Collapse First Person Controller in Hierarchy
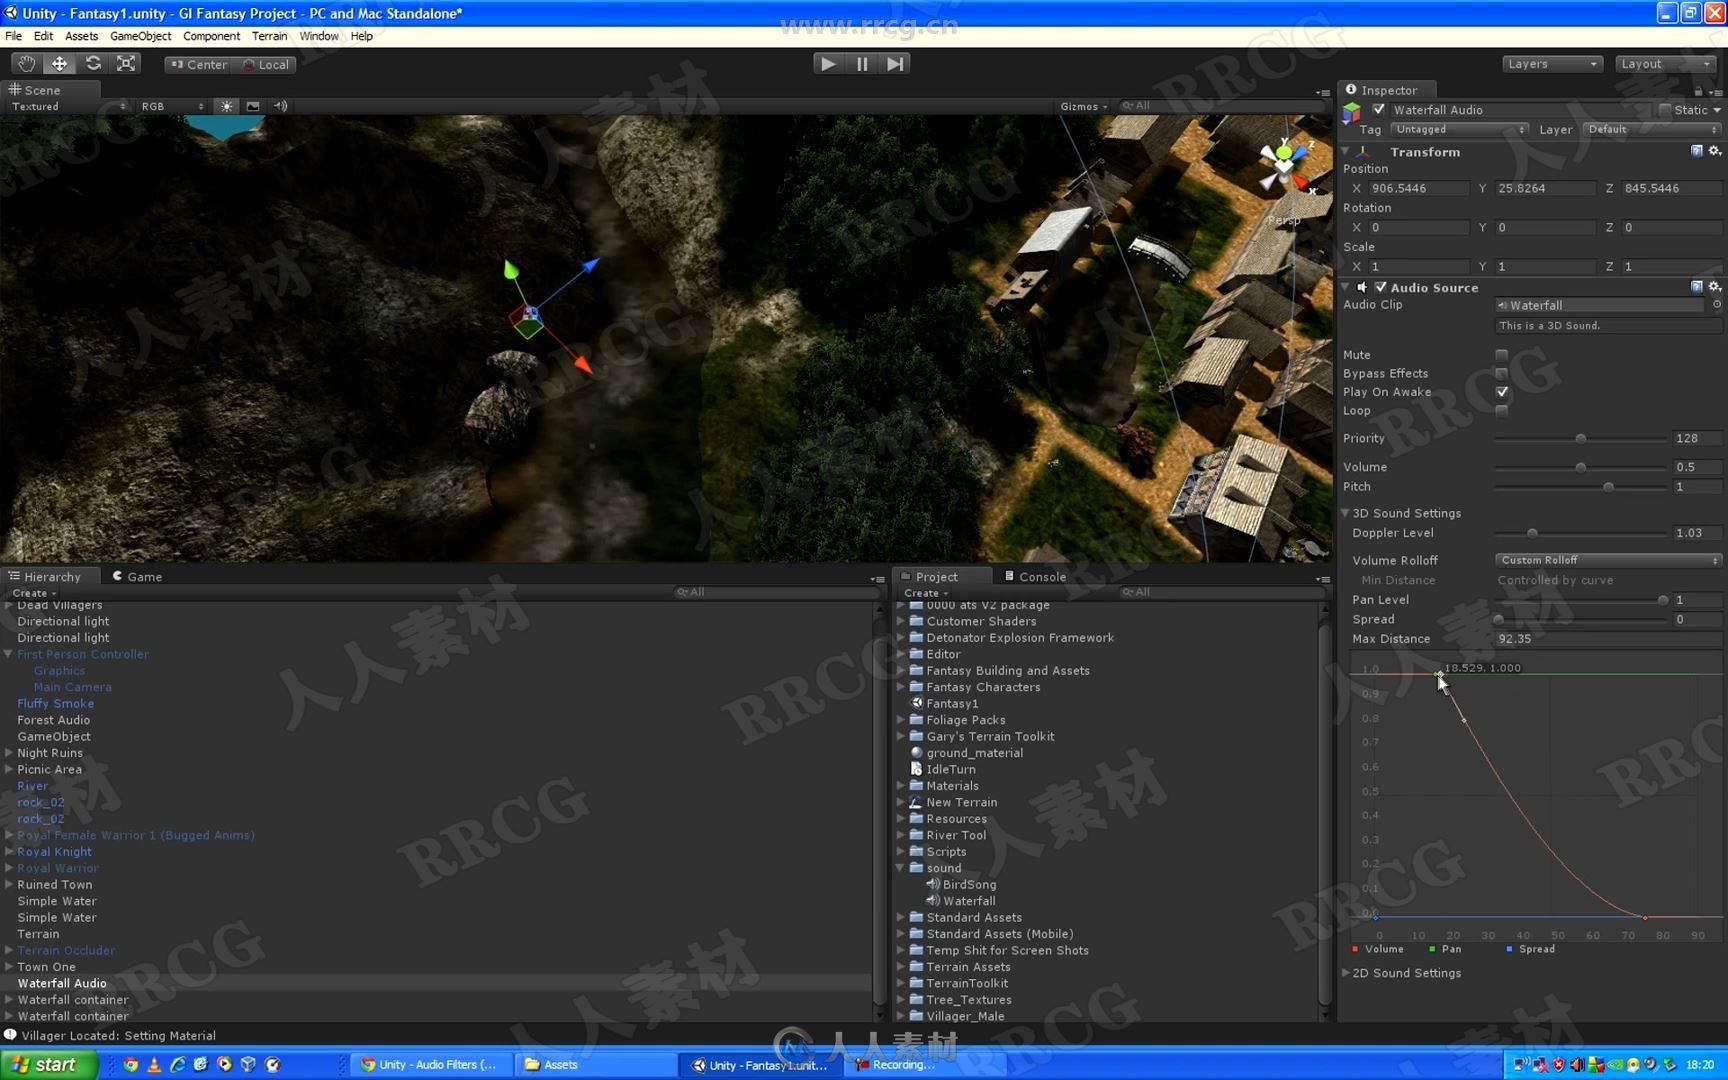The height and width of the screenshot is (1080, 1728). pos(8,654)
